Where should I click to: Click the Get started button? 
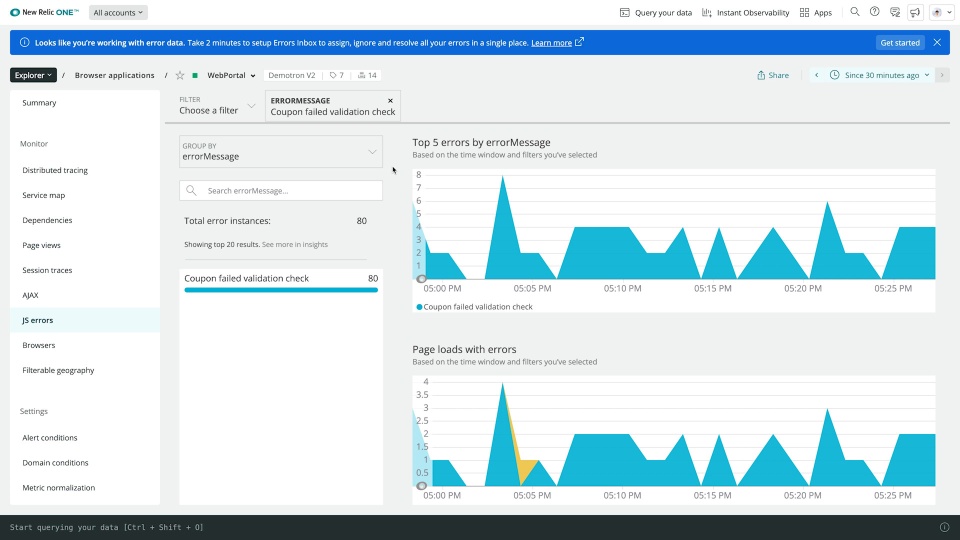click(x=899, y=43)
